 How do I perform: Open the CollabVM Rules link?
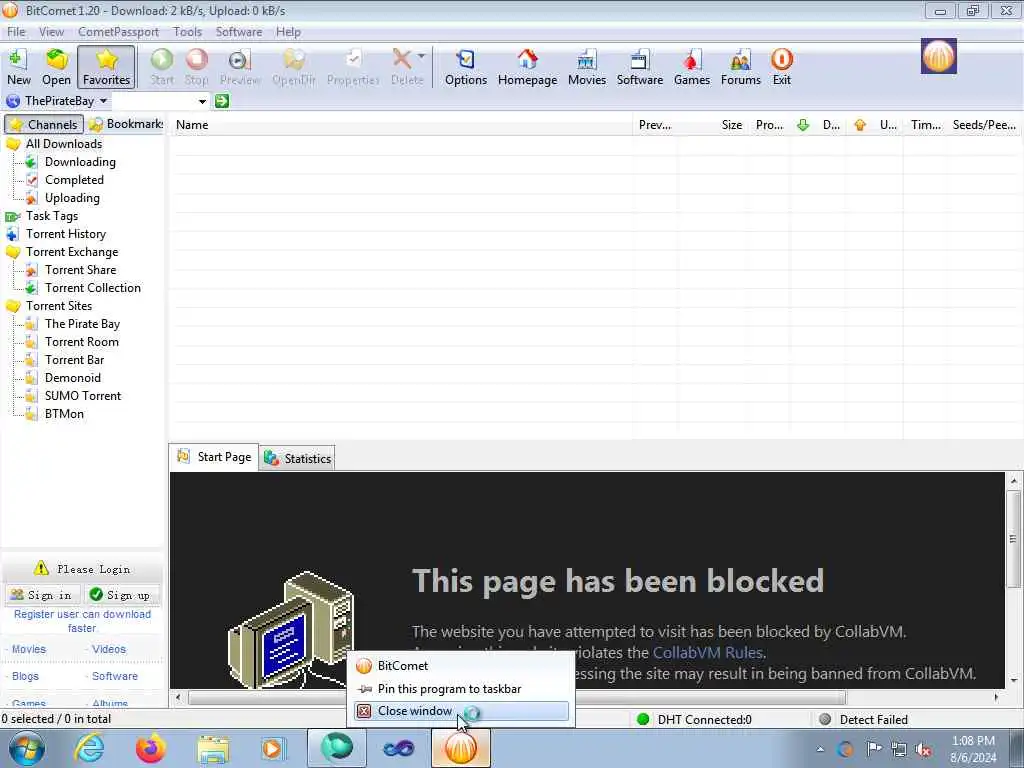[x=707, y=652]
